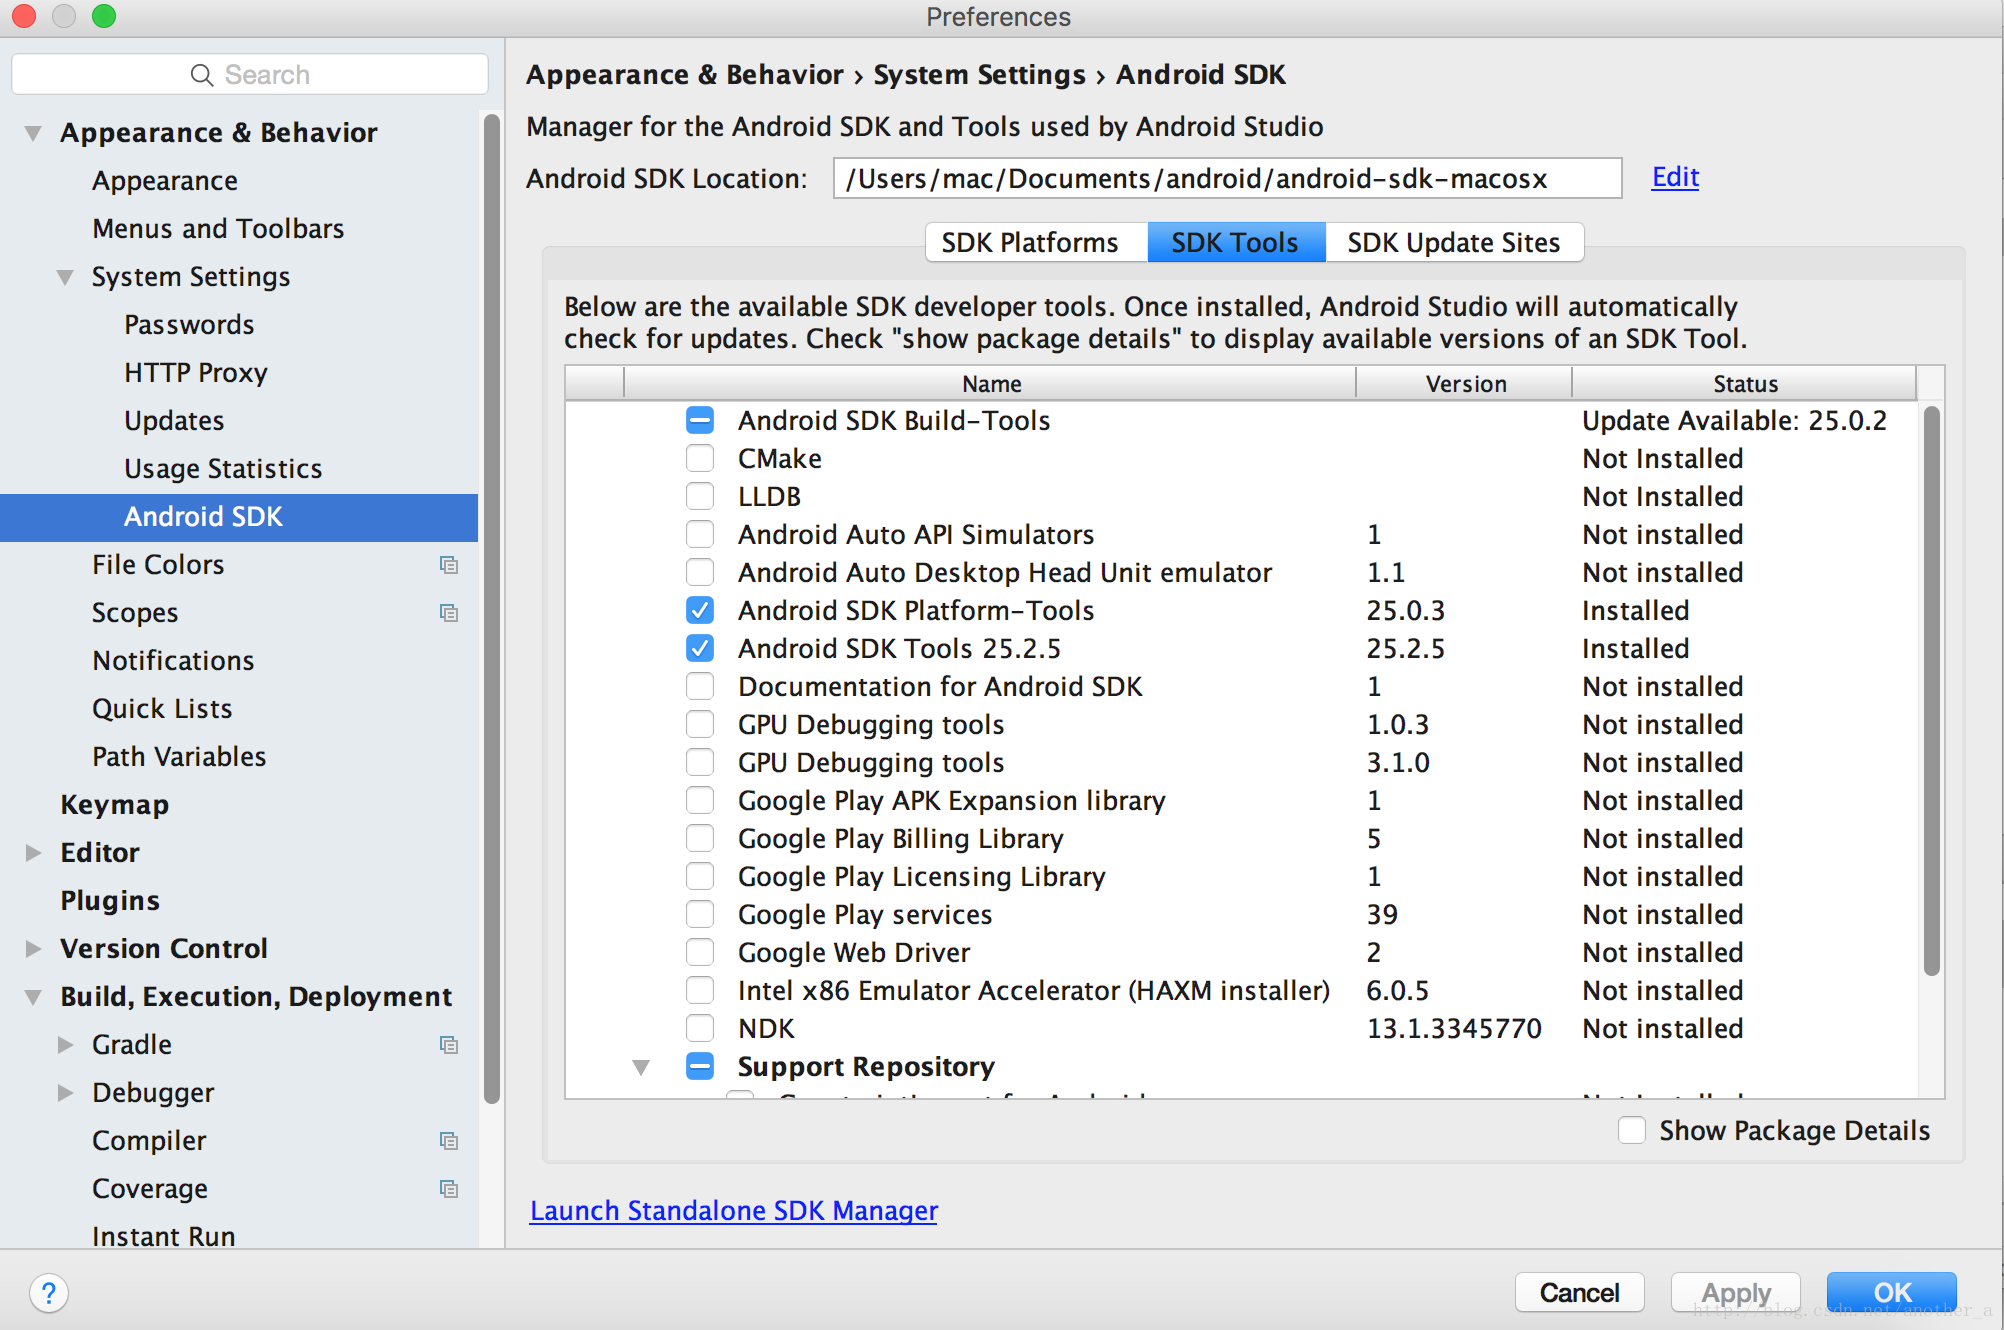Switch to the SDK Platforms tab

tap(1036, 242)
